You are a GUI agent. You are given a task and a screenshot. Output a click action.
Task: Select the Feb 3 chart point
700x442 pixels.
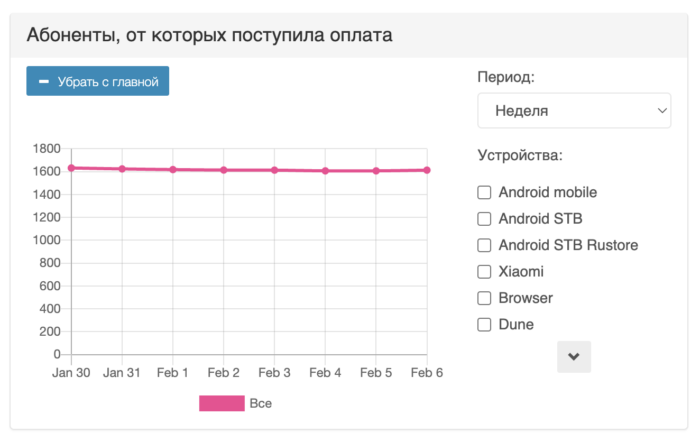pyautogui.click(x=275, y=170)
